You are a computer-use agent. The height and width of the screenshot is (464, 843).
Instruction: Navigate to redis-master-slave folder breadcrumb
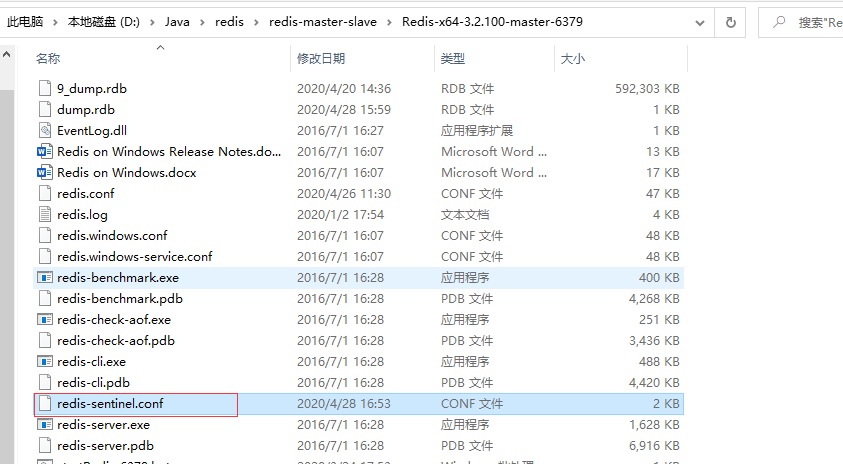tap(323, 22)
